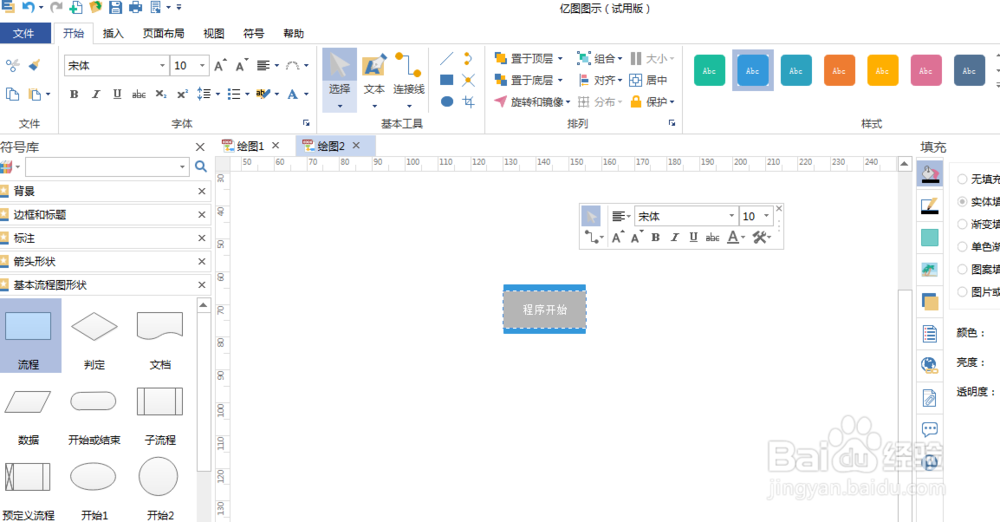Activate the Text tool
Image resolution: width=1000 pixels, height=522 pixels.
(374, 78)
